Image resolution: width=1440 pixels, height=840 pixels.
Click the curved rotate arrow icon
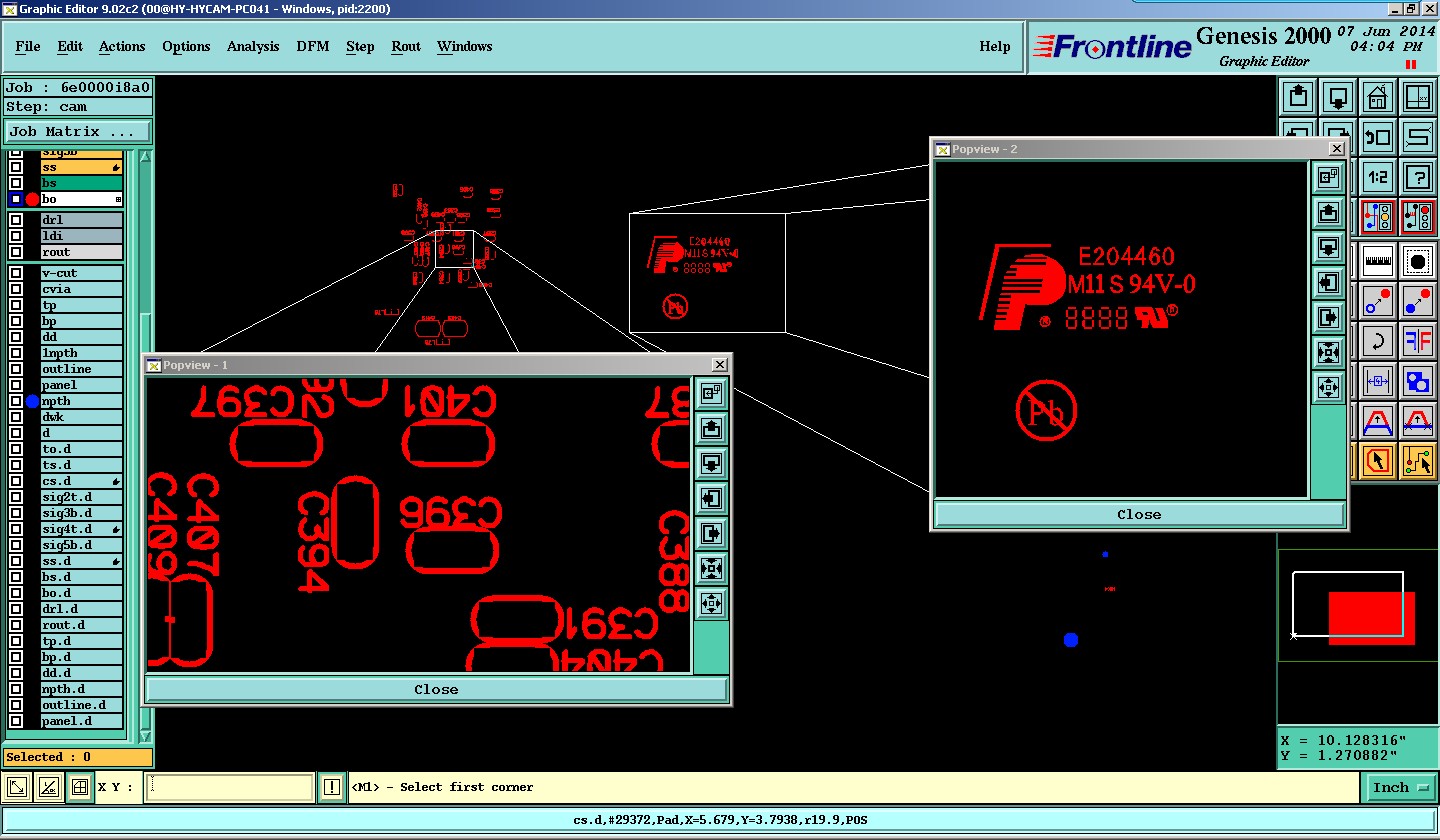click(1378, 341)
